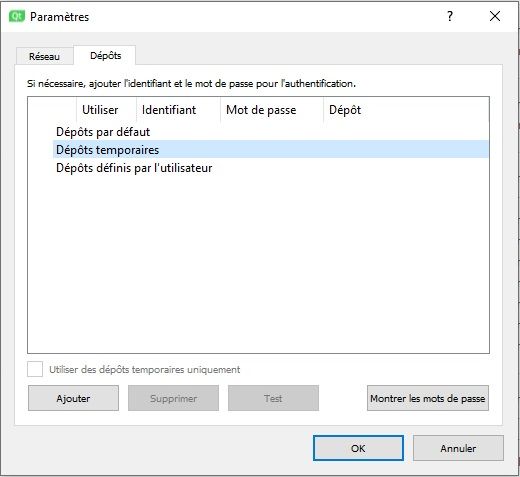520x477 pixels.
Task: Click the Qt logo icon in title bar
Action: [x=17, y=16]
